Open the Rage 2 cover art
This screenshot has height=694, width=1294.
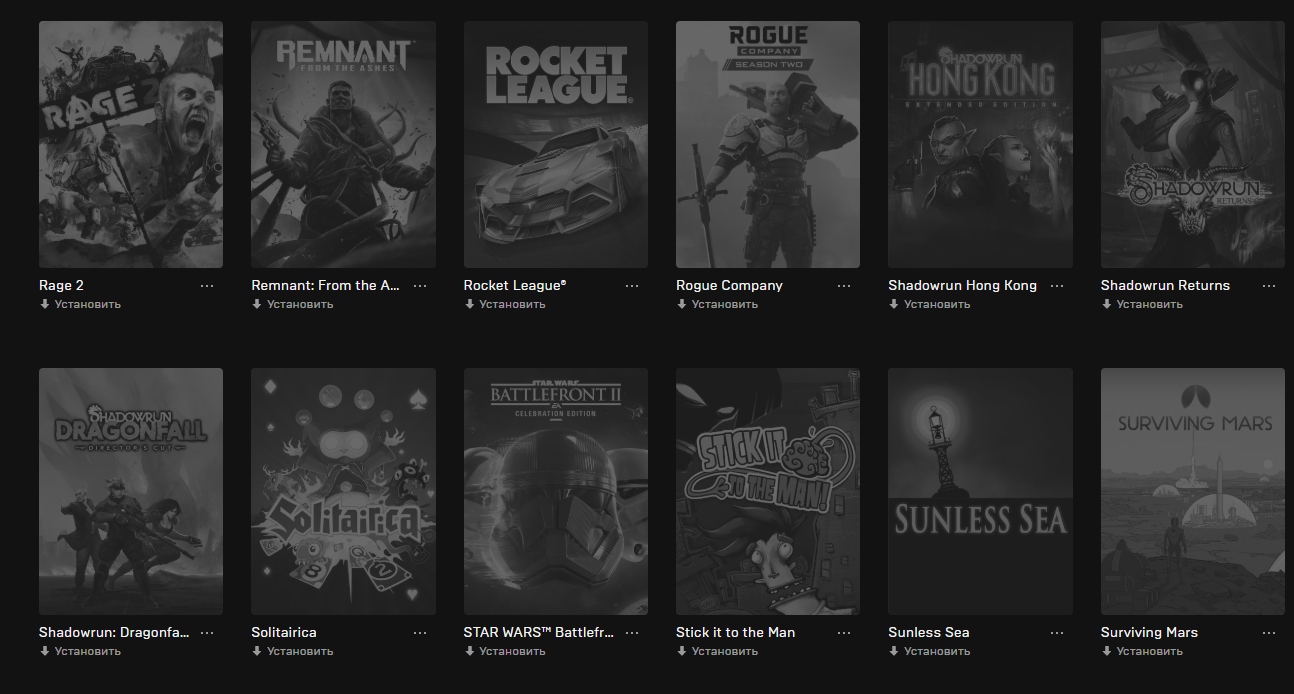[131, 144]
